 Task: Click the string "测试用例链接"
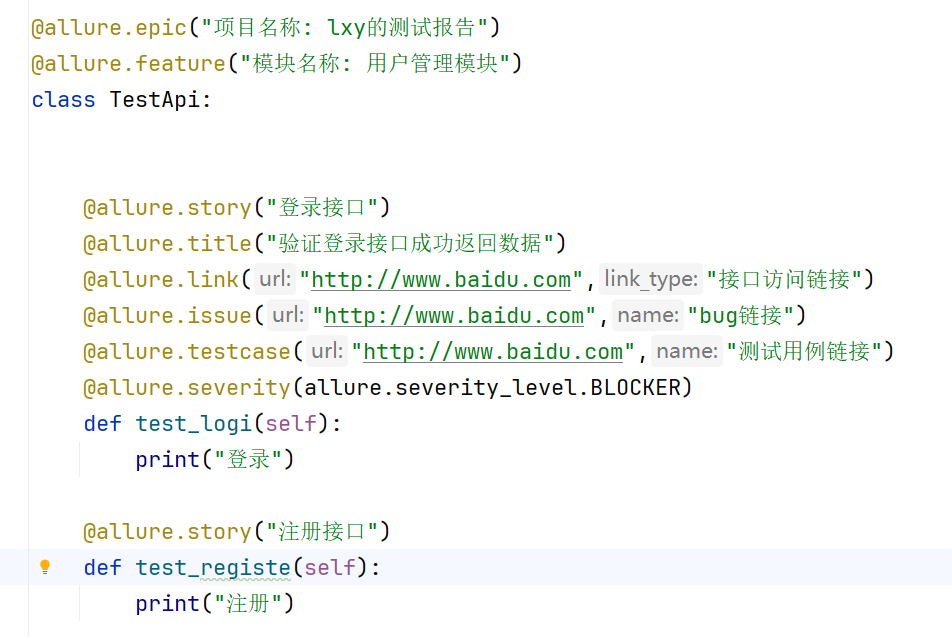pyautogui.click(x=804, y=351)
